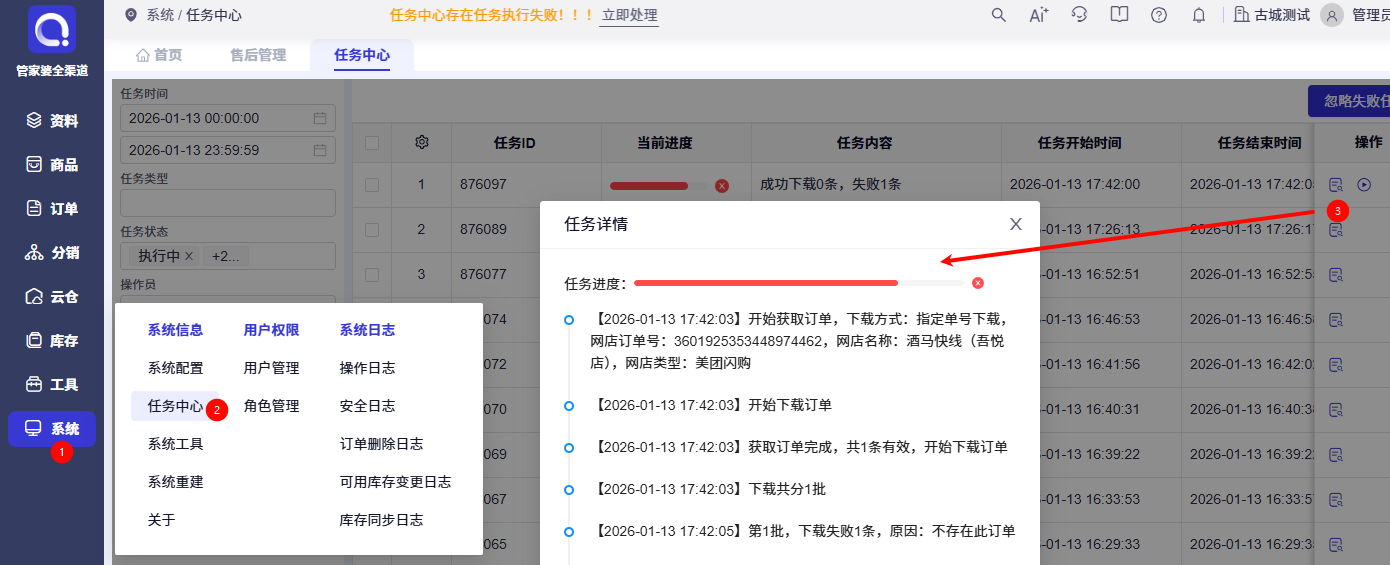Screen dimensions: 1390x565
Task: Click the help question mark icon
Action: tap(1159, 15)
